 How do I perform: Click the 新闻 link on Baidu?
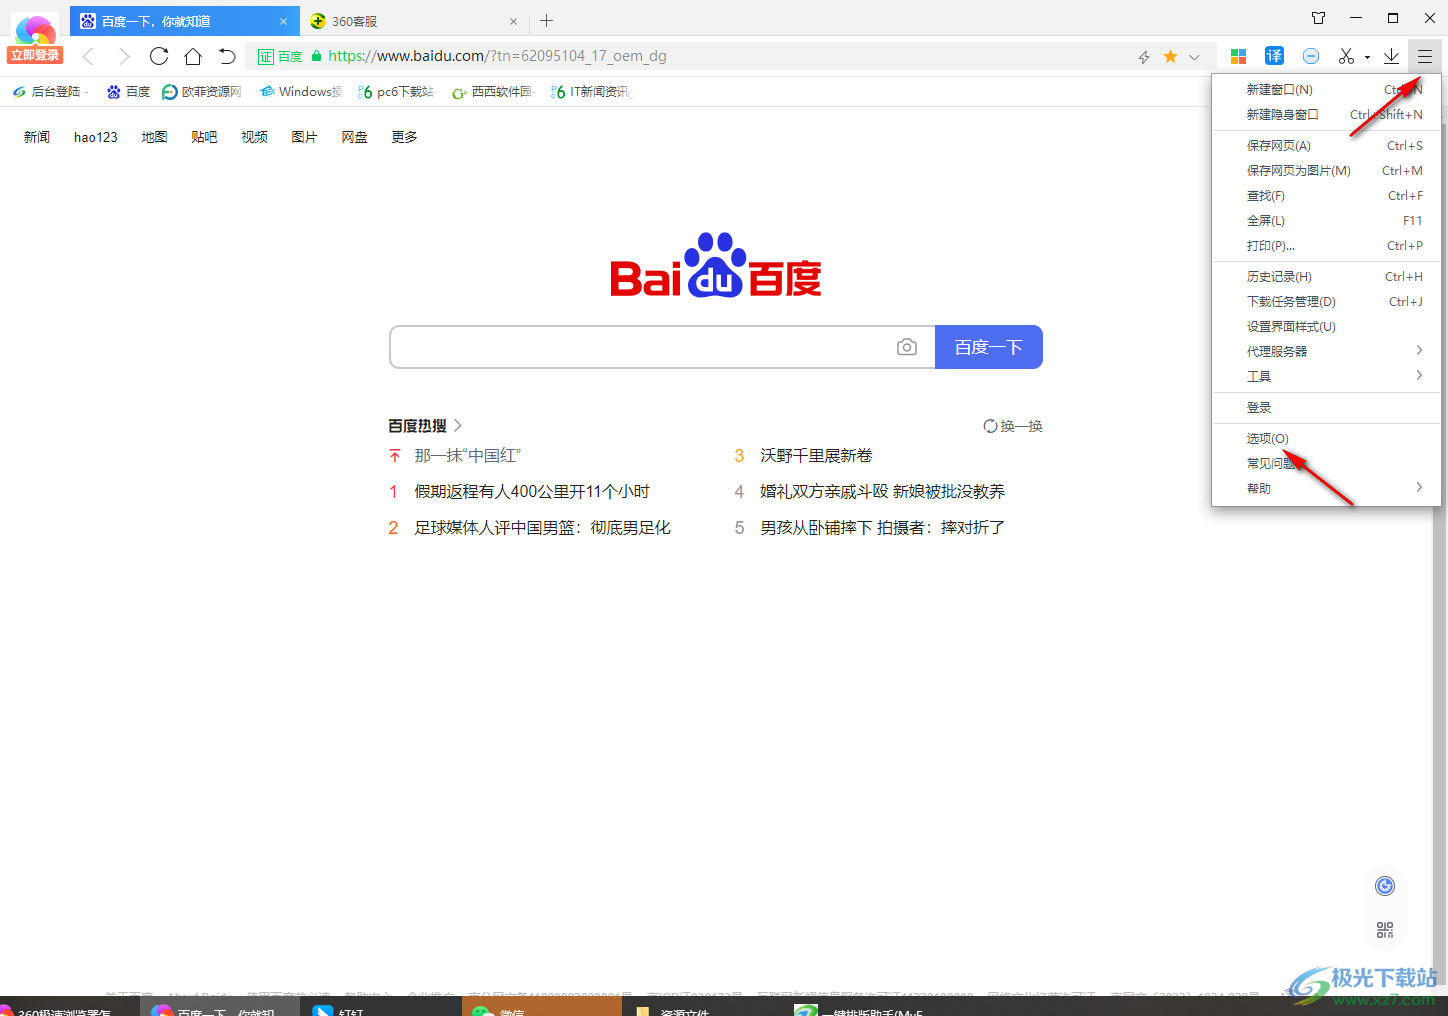tap(37, 137)
